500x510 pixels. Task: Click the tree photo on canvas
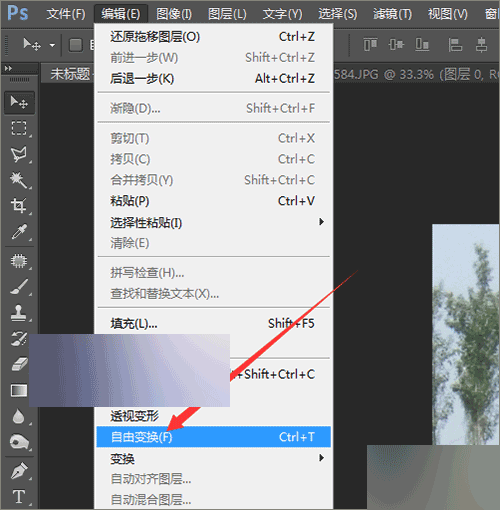466,334
